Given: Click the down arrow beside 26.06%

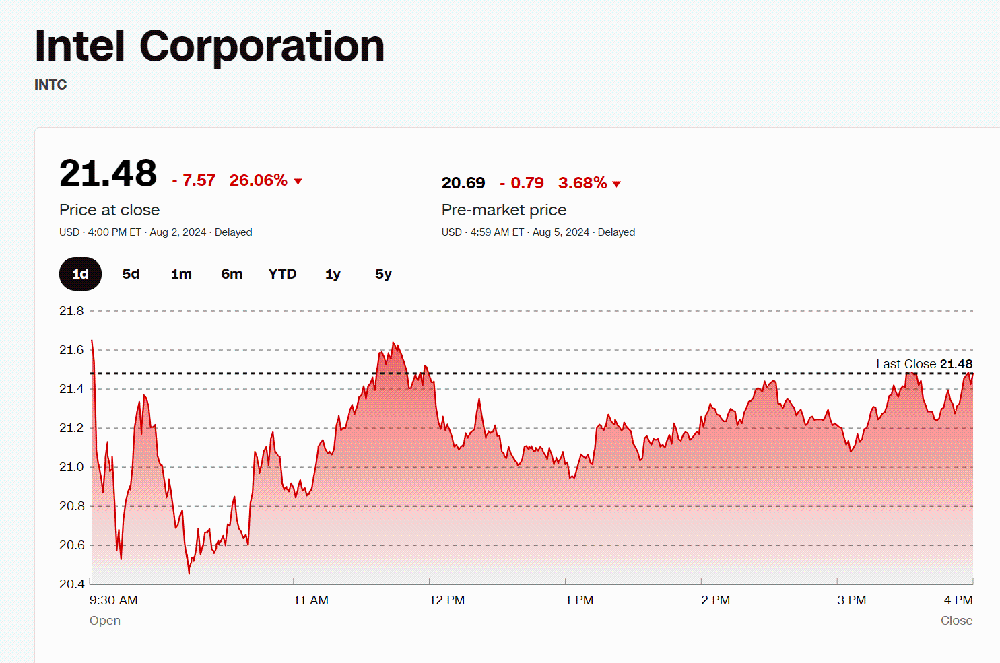Looking at the screenshot, I should pyautogui.click(x=298, y=182).
